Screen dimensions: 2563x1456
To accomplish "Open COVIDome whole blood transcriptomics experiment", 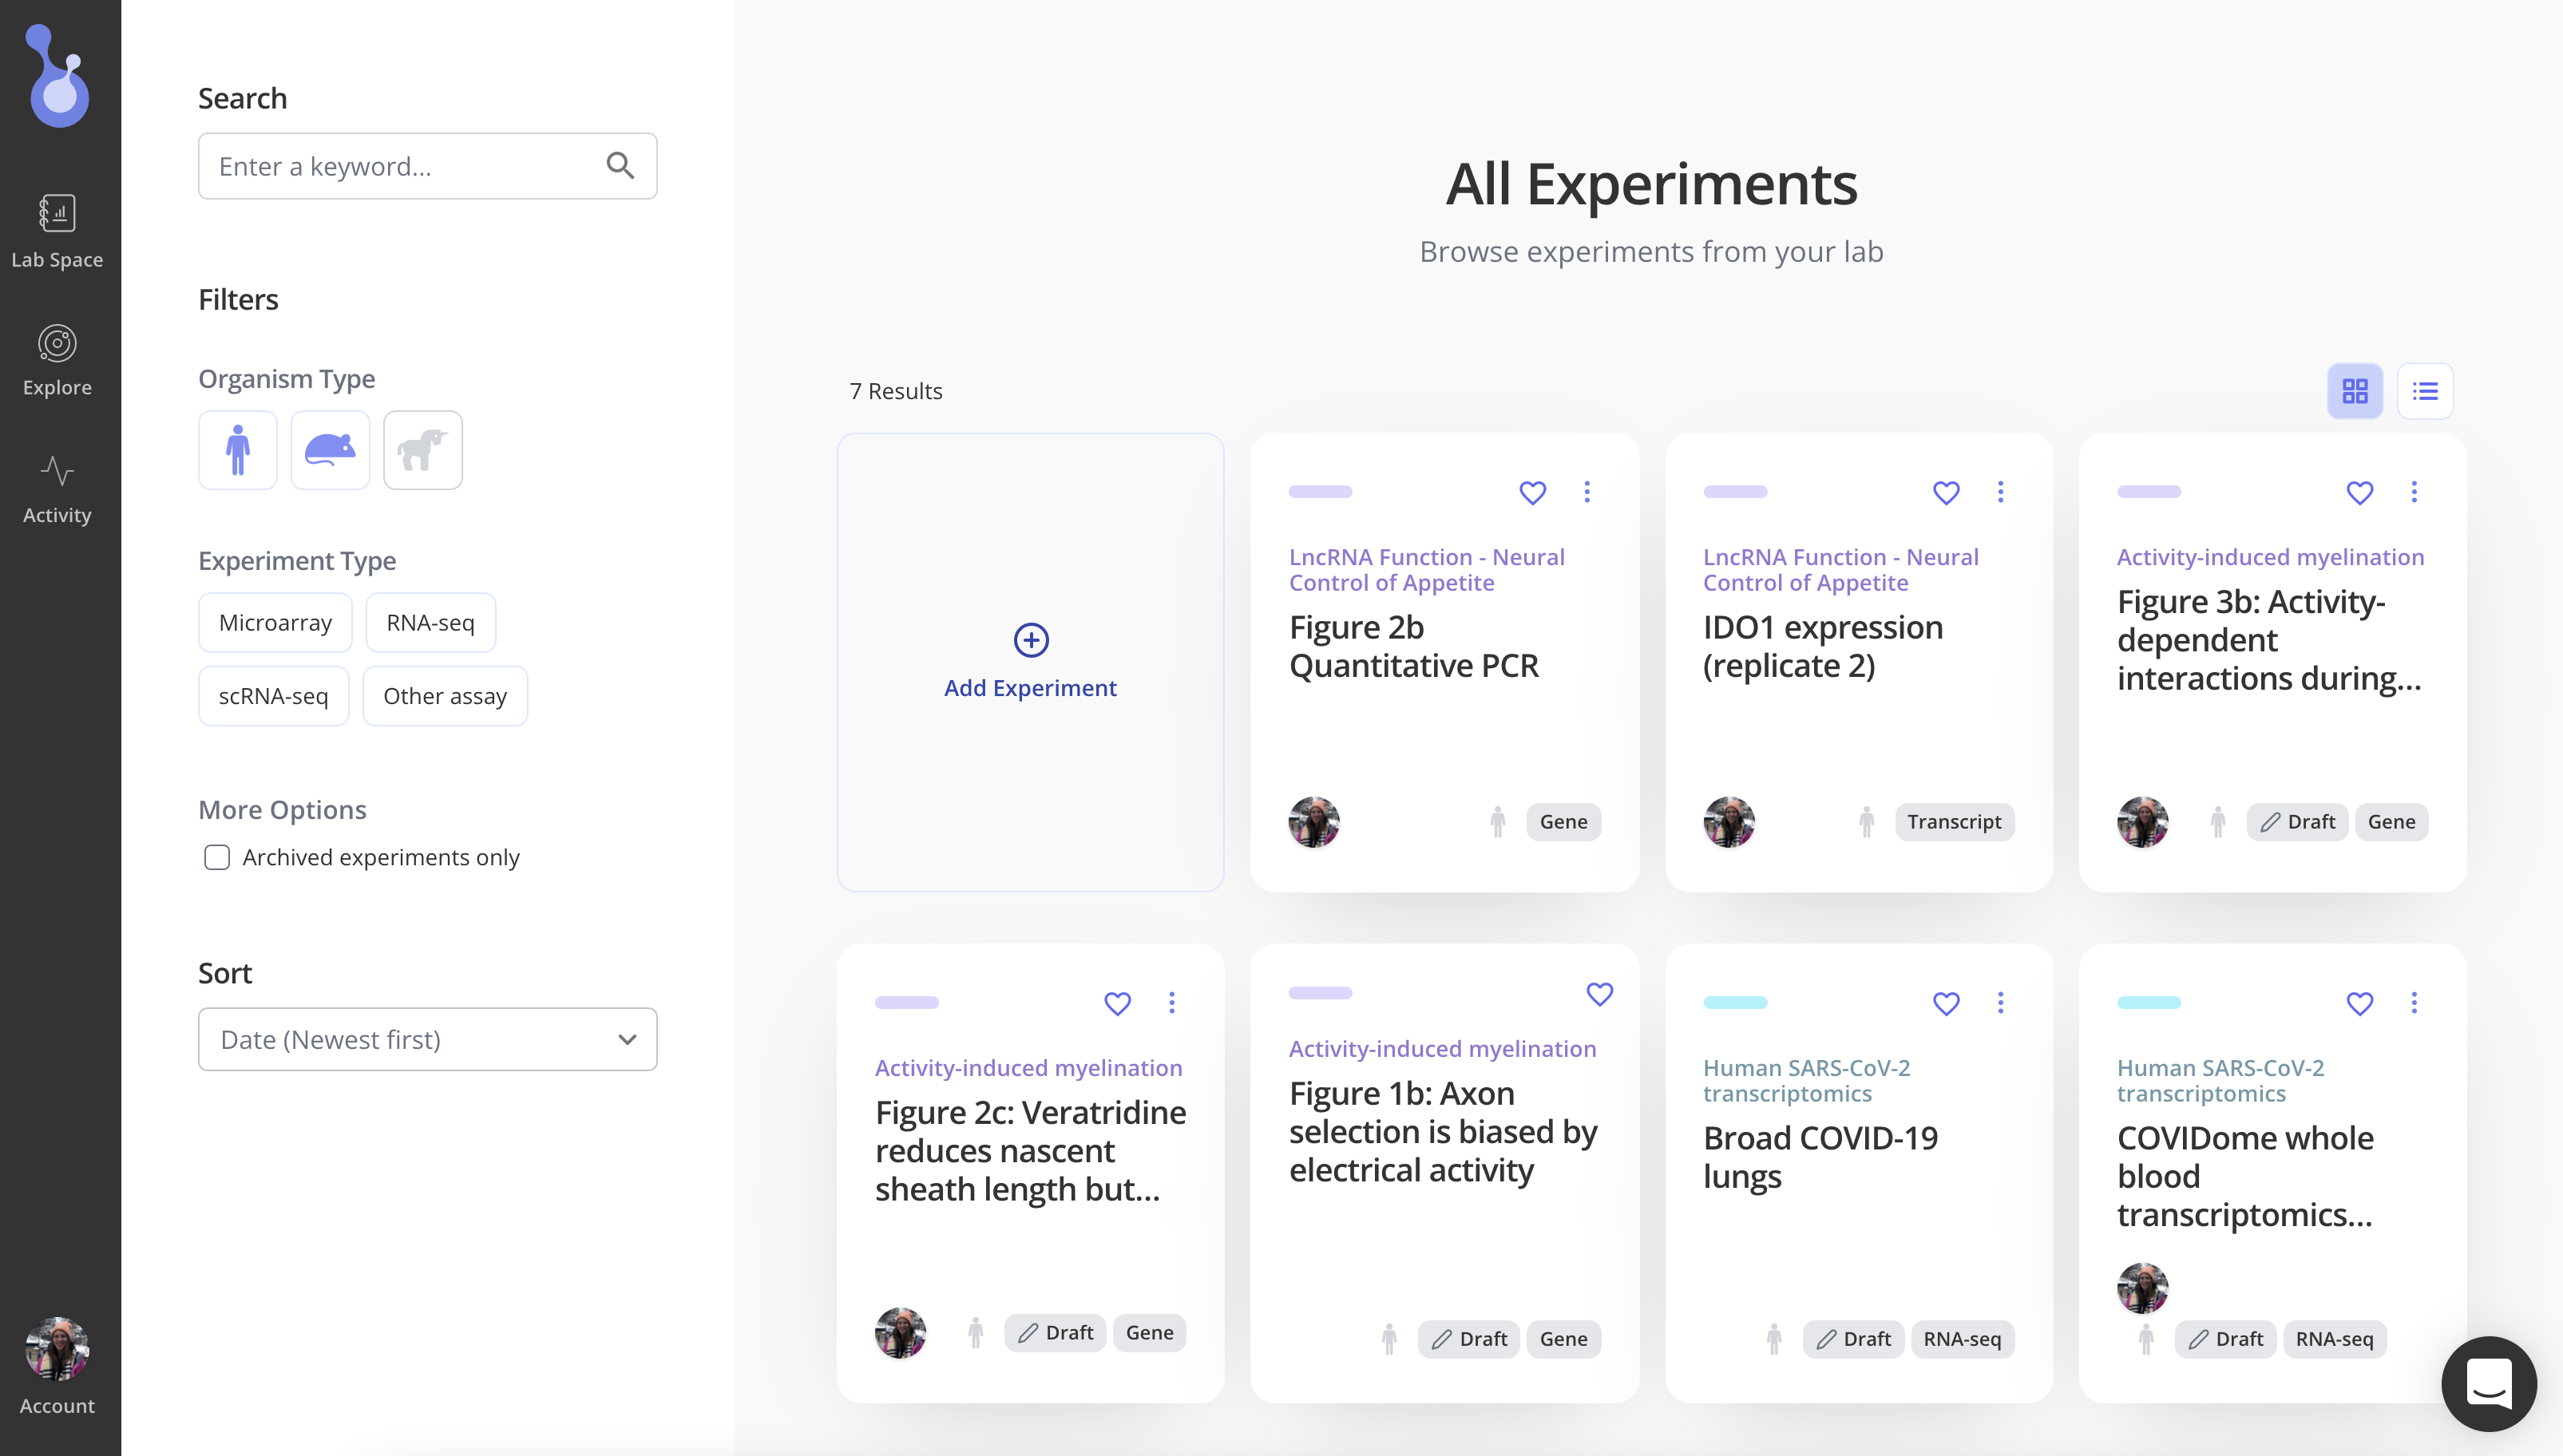I will pos(2245,1176).
